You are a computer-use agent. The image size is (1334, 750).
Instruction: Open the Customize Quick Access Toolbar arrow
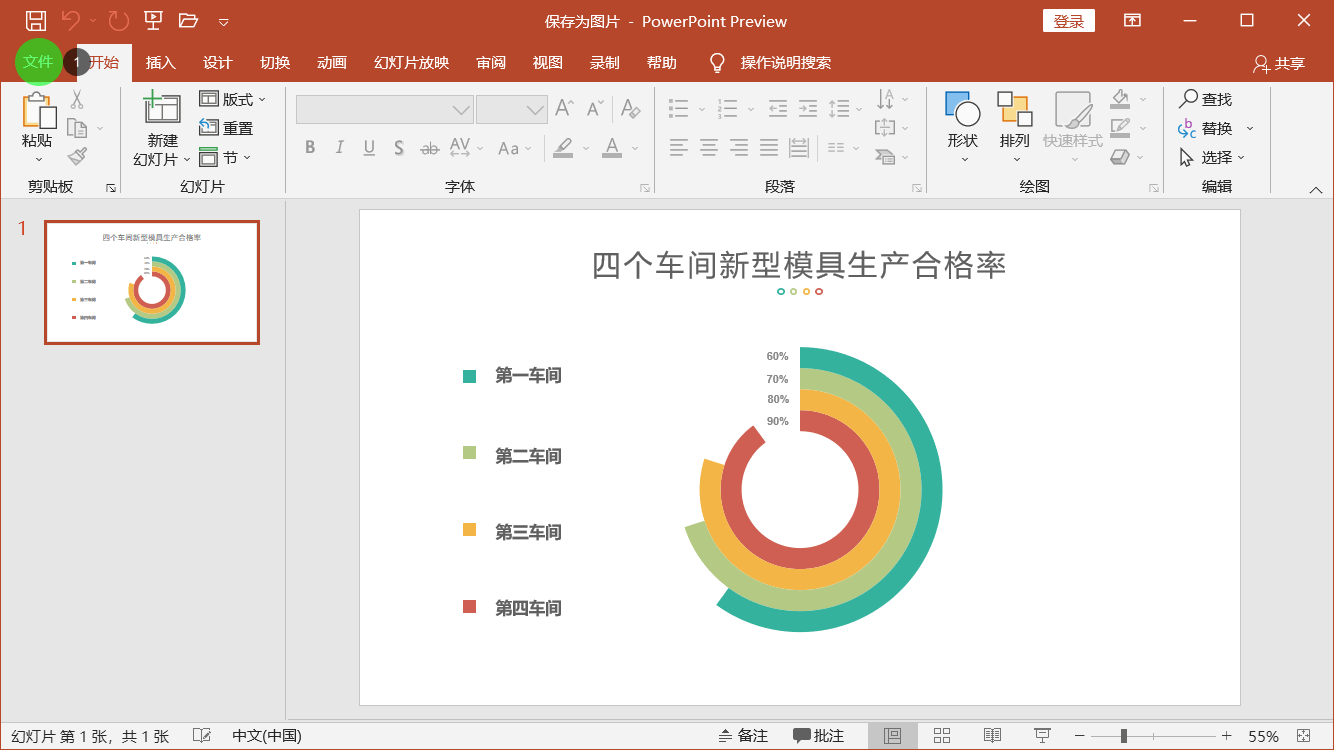click(x=224, y=21)
